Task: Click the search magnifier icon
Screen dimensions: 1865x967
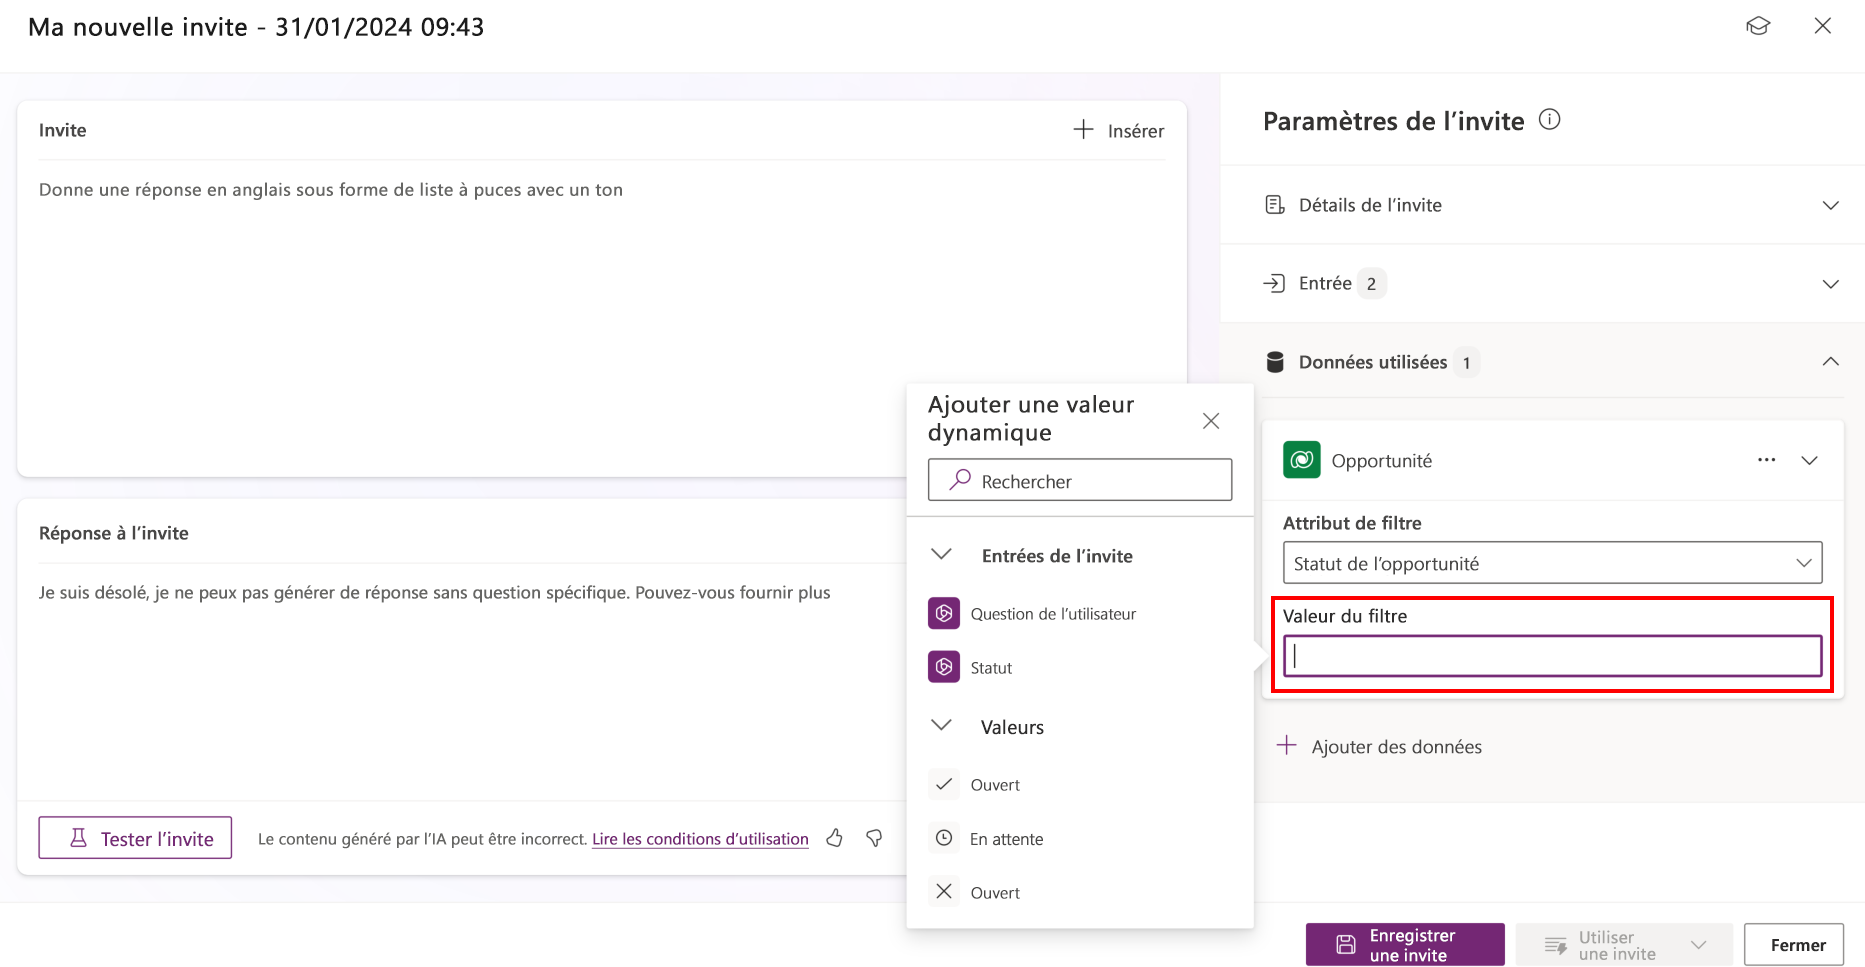Action: point(960,480)
